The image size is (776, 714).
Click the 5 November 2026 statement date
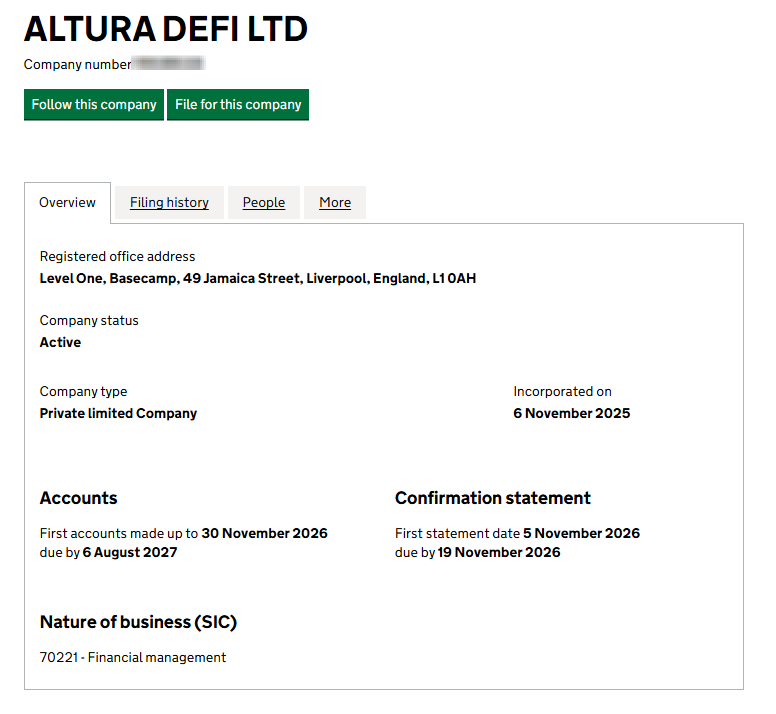(x=582, y=533)
